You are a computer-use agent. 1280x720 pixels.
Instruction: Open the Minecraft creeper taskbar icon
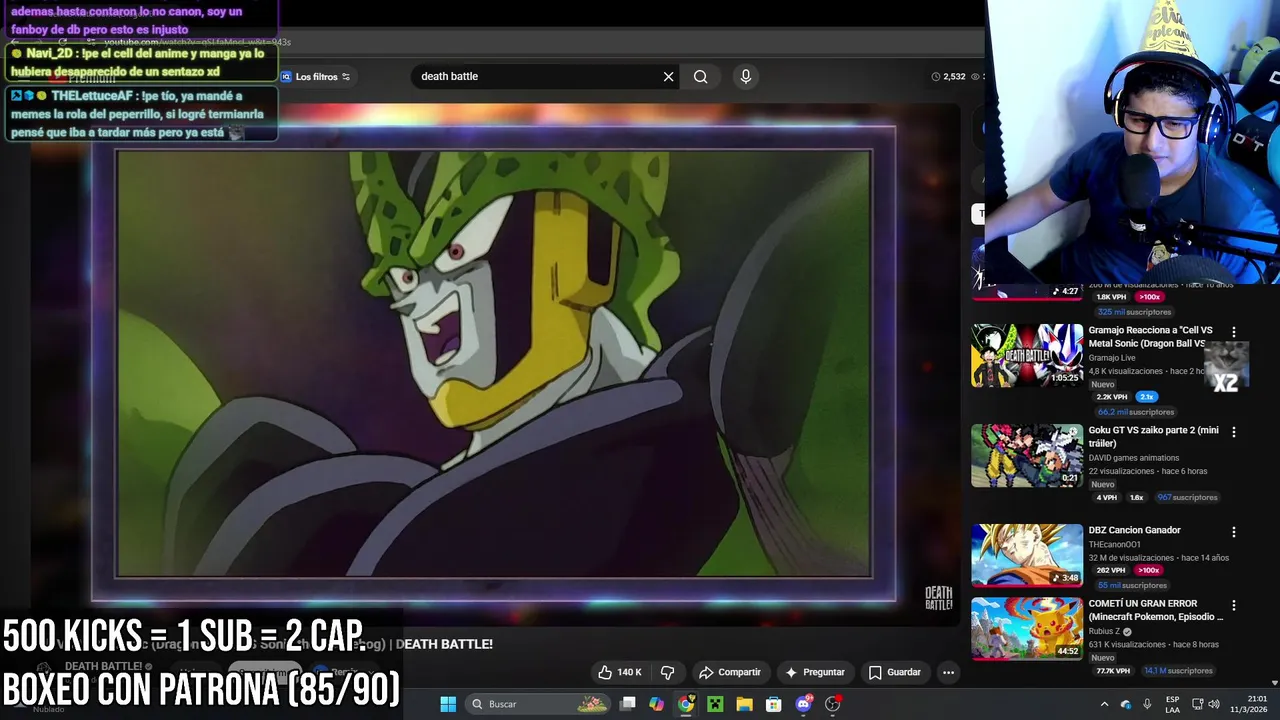tap(715, 704)
